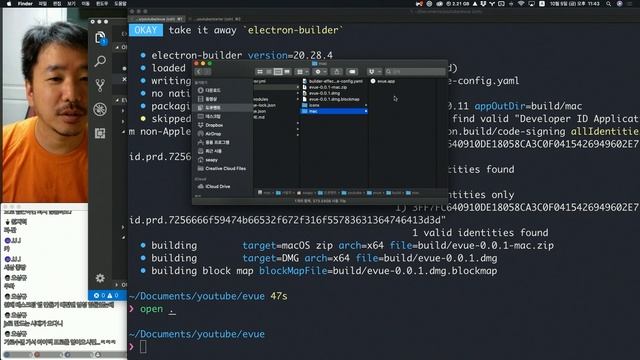640x360 pixels.
Task: Switch Finder to icon view
Action: click(x=260, y=72)
